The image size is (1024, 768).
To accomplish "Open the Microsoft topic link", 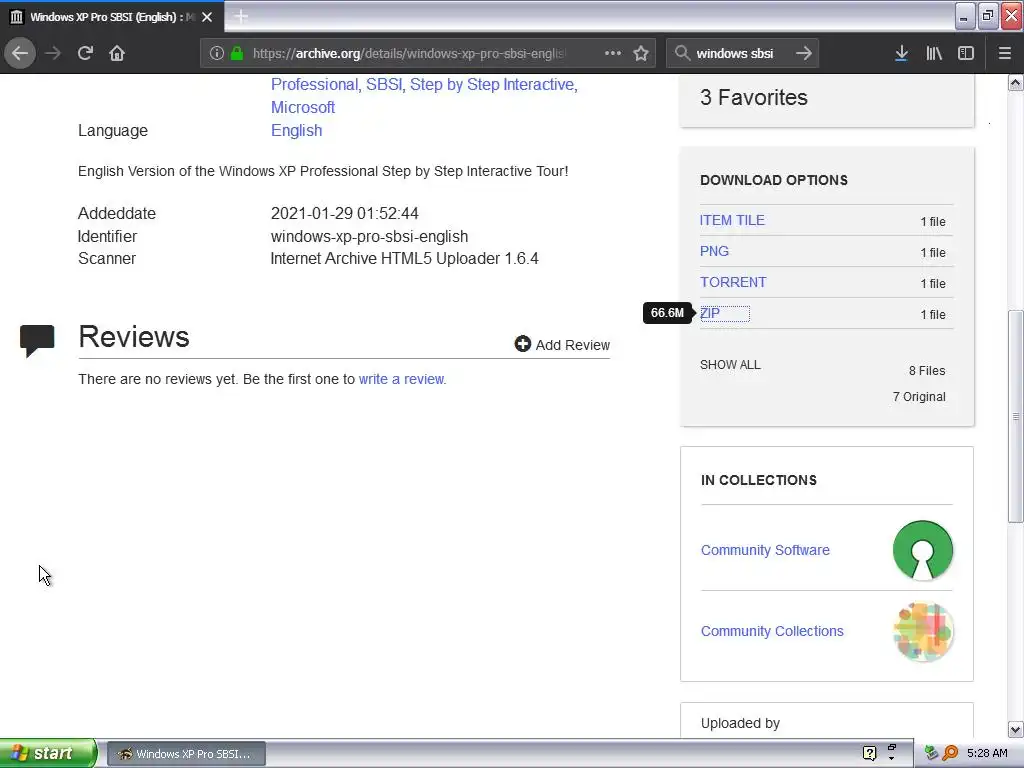I will [303, 107].
